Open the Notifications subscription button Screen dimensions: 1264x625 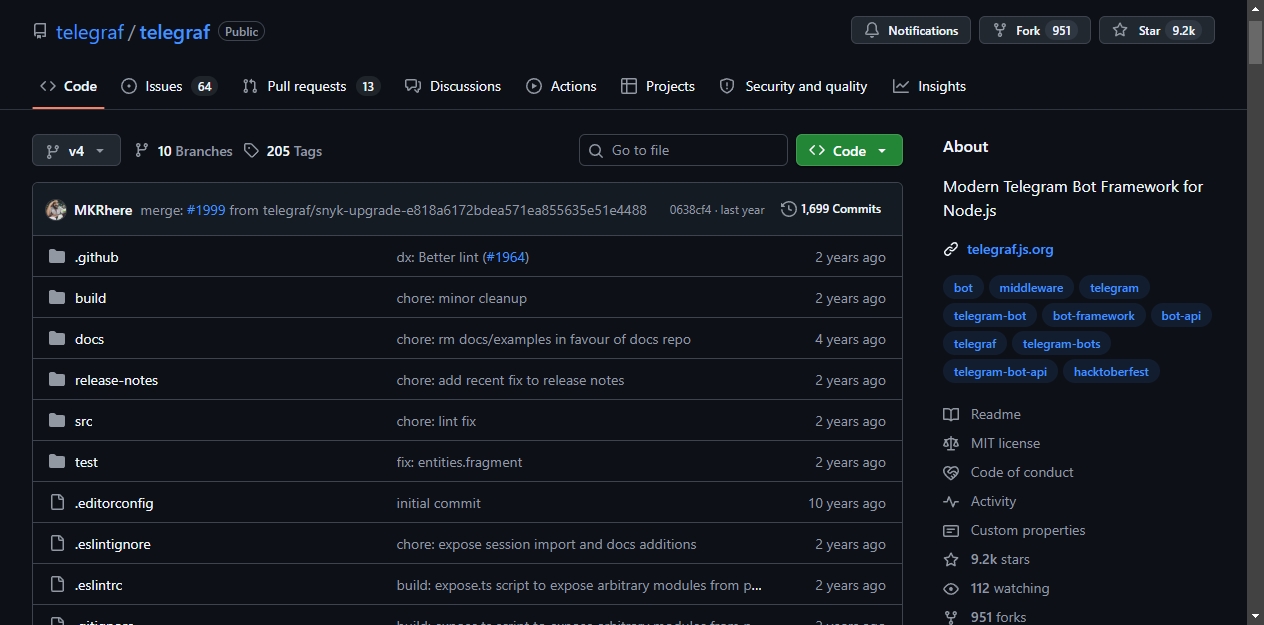tap(911, 30)
